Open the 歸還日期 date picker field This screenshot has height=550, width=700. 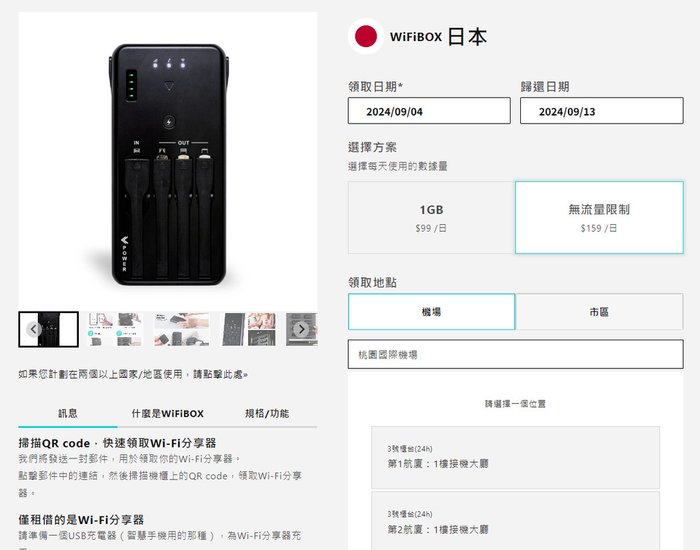(601, 111)
